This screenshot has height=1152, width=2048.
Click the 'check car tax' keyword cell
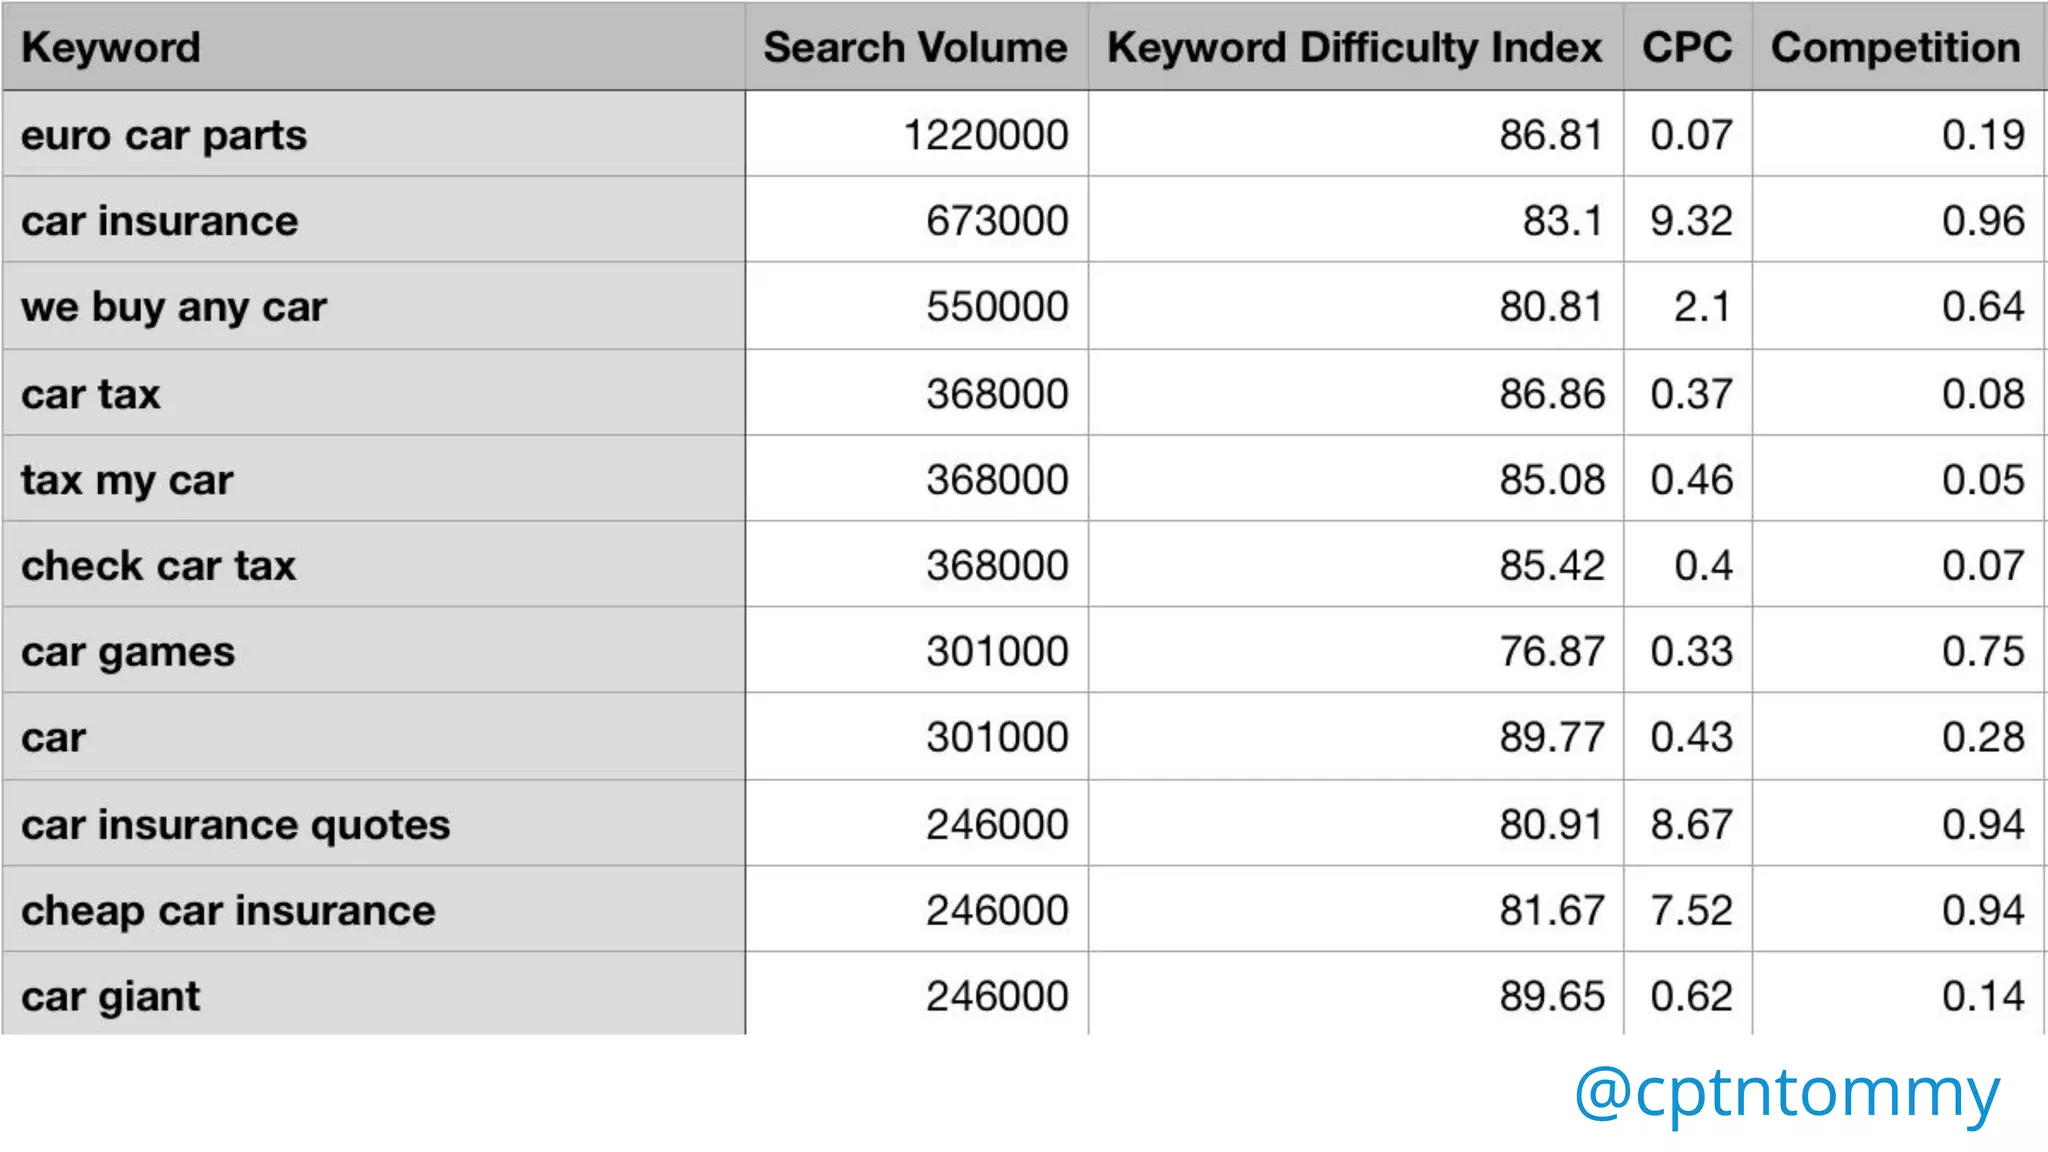[159, 566]
